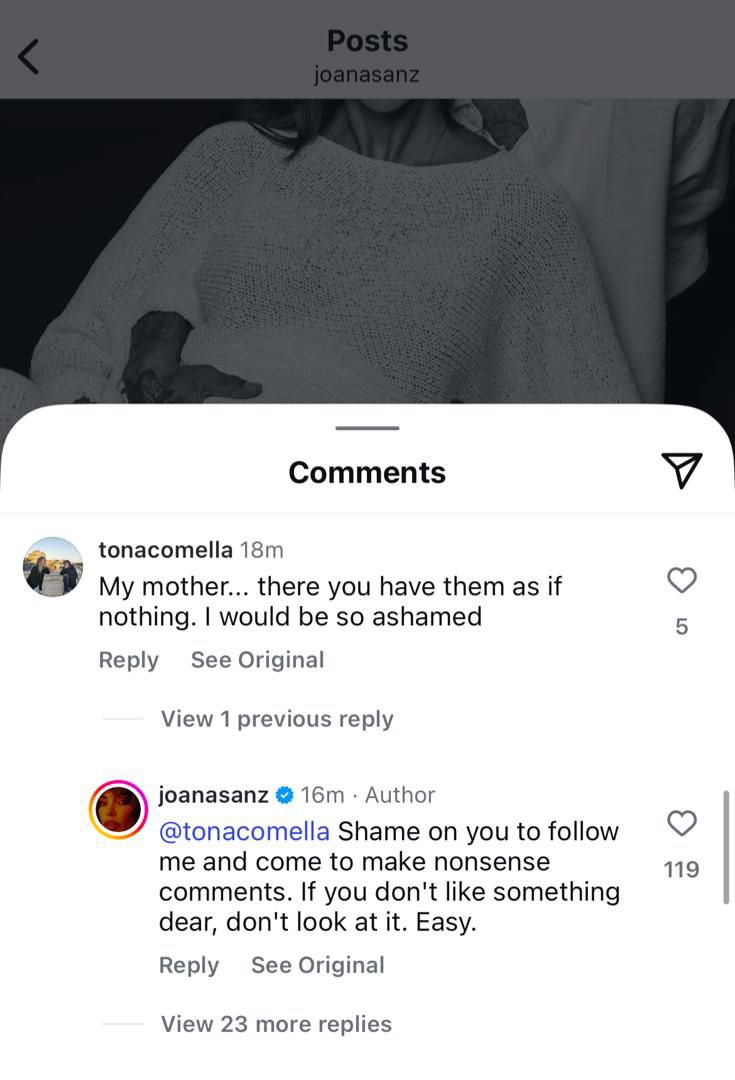Click the comments scrollbar

(726, 846)
